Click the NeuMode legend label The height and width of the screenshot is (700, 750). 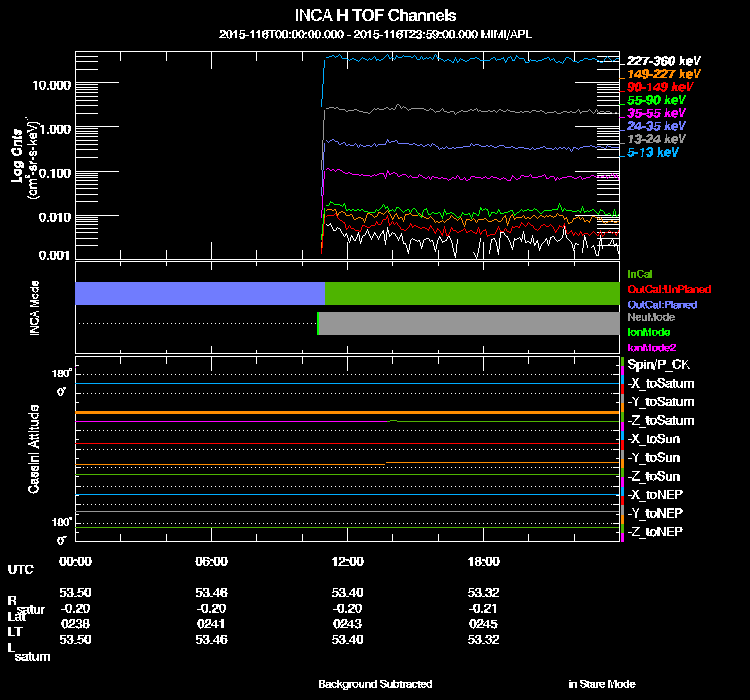[x=651, y=317]
